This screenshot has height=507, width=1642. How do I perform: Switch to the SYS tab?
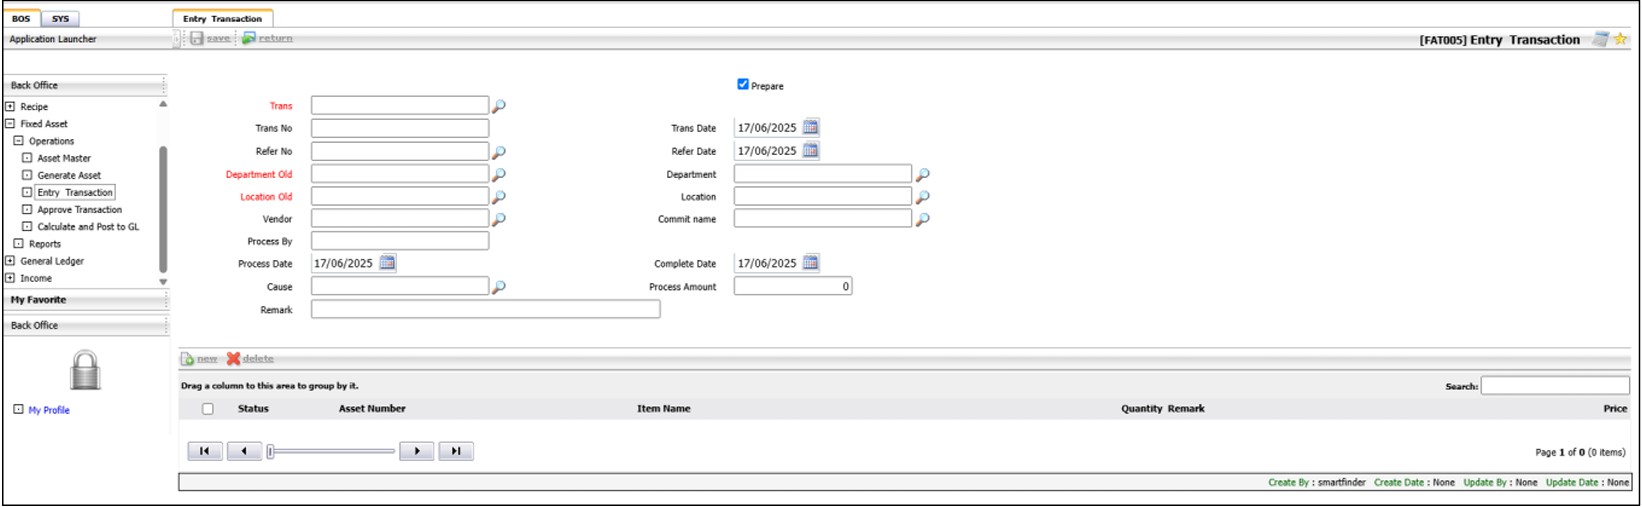60,19
